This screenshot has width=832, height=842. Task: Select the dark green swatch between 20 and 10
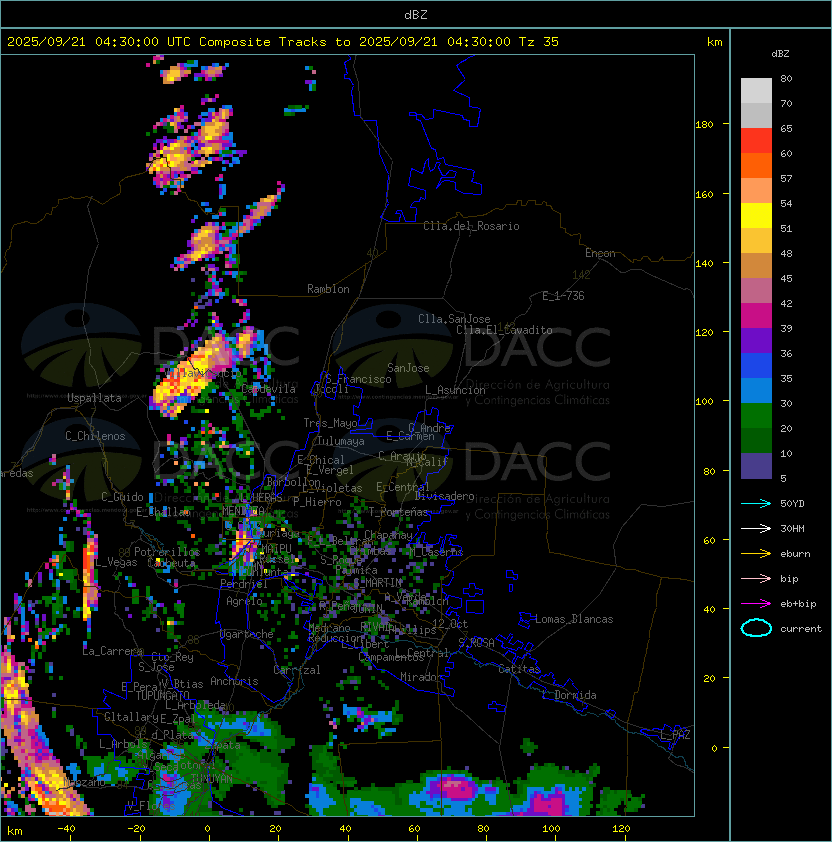756,440
